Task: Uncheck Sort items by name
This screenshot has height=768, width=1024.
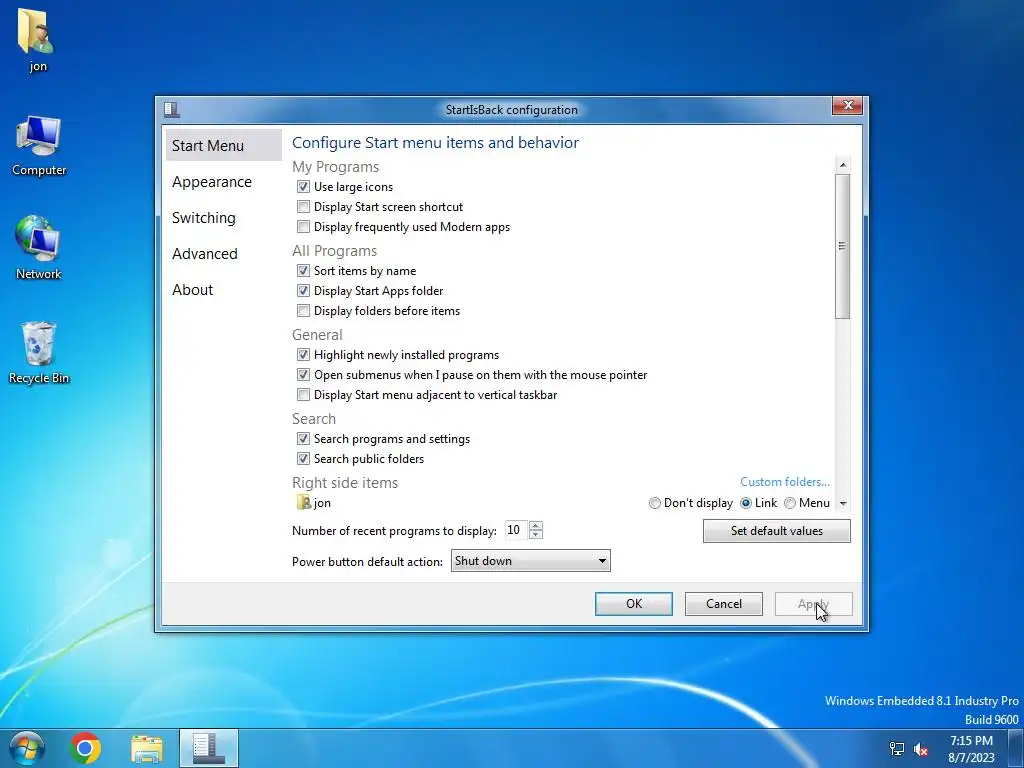Action: click(303, 270)
